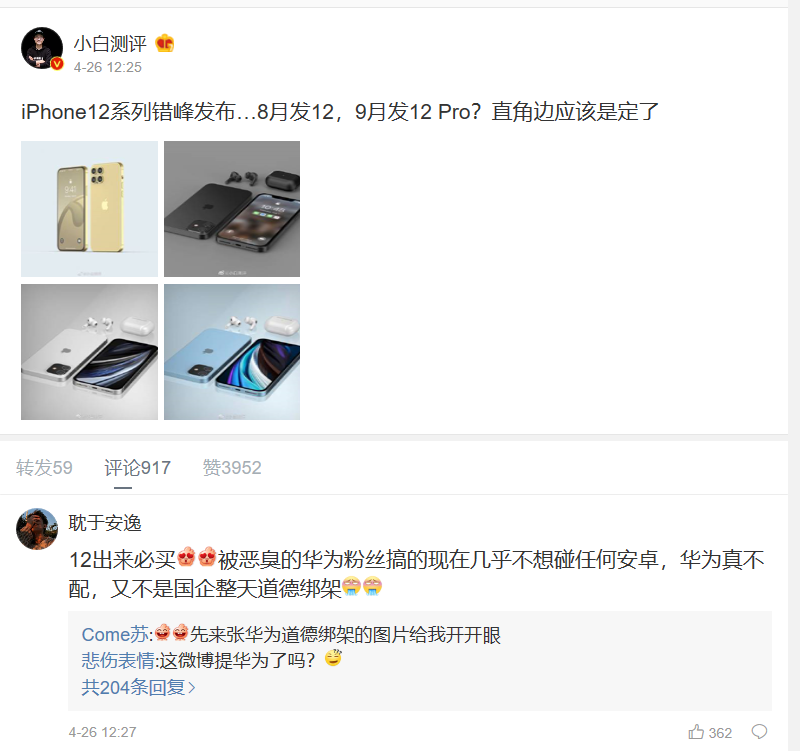This screenshot has width=800, height=751.
Task: Click the post timestamp 4-26 12:25
Action: [x=108, y=67]
